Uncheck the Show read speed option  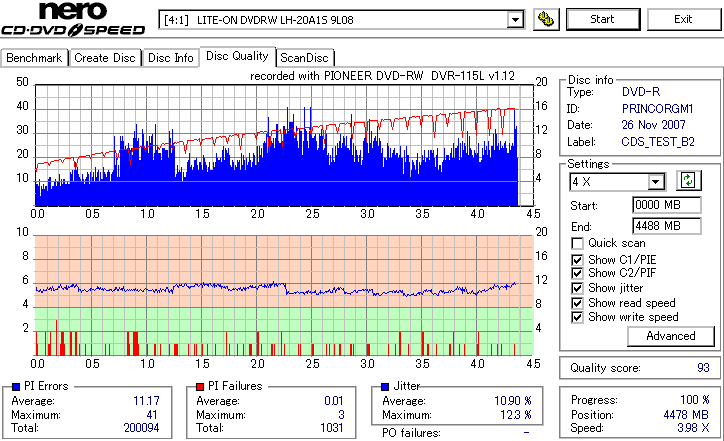577,303
